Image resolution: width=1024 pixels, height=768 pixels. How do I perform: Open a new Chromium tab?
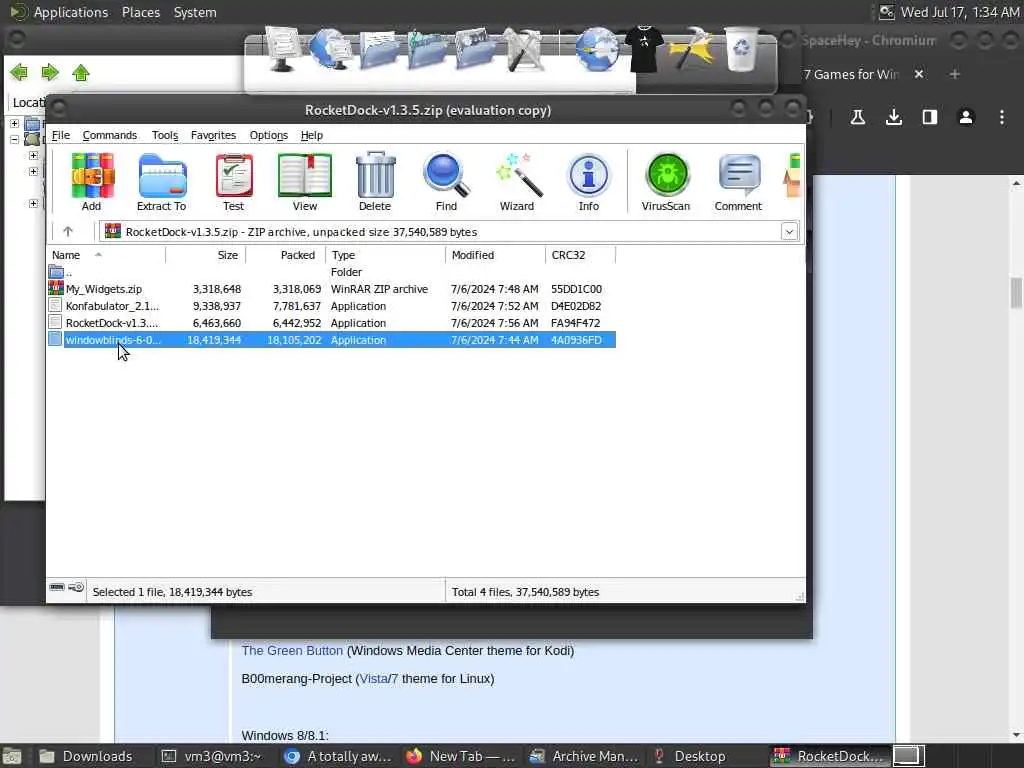pos(955,74)
